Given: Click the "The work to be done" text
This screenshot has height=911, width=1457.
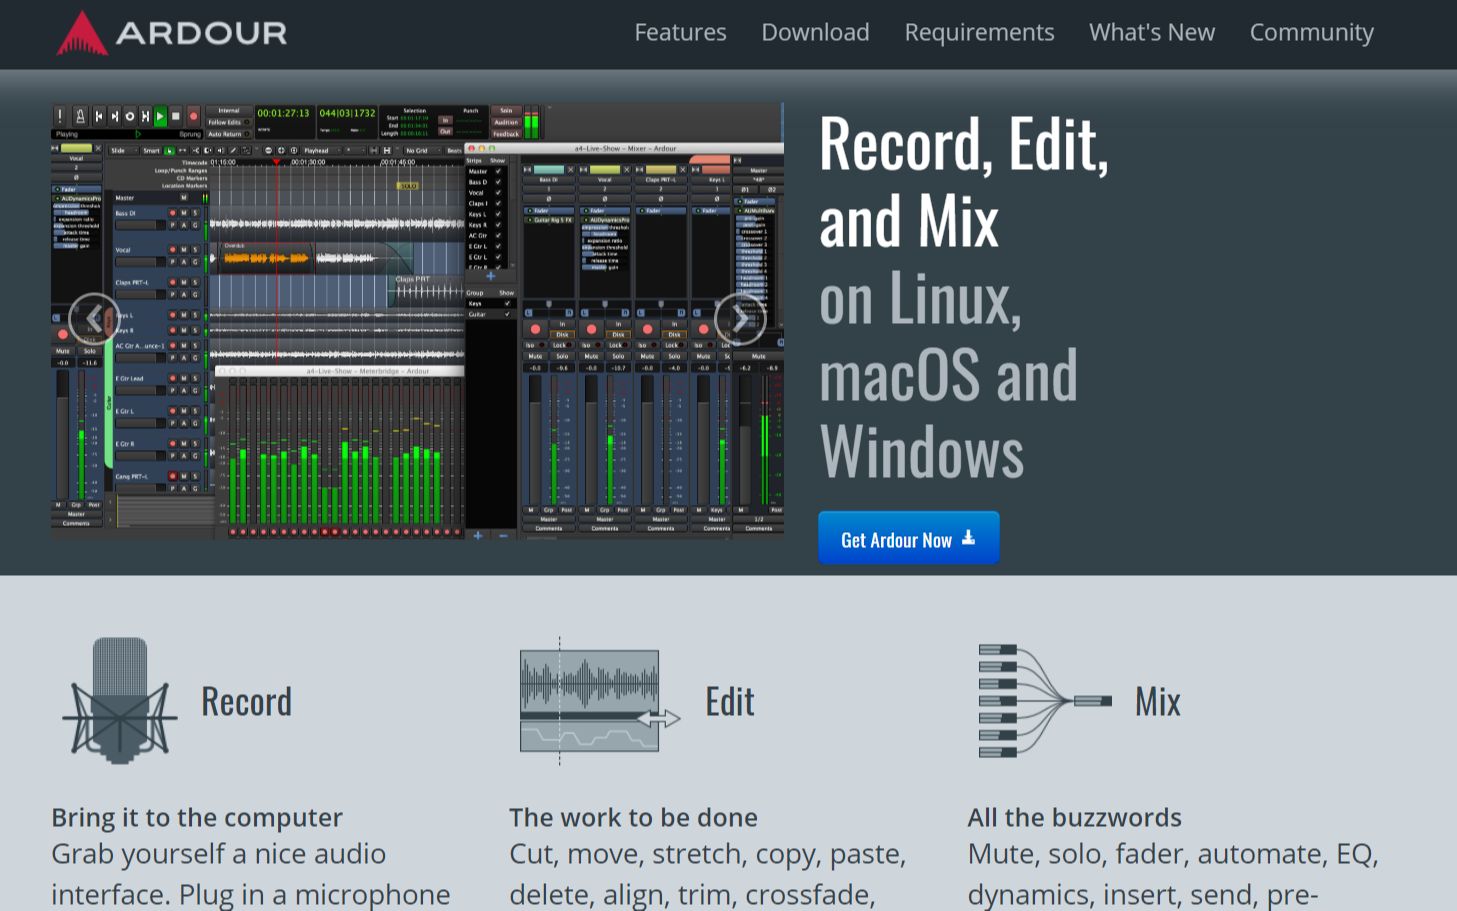Looking at the screenshot, I should pos(633,818).
